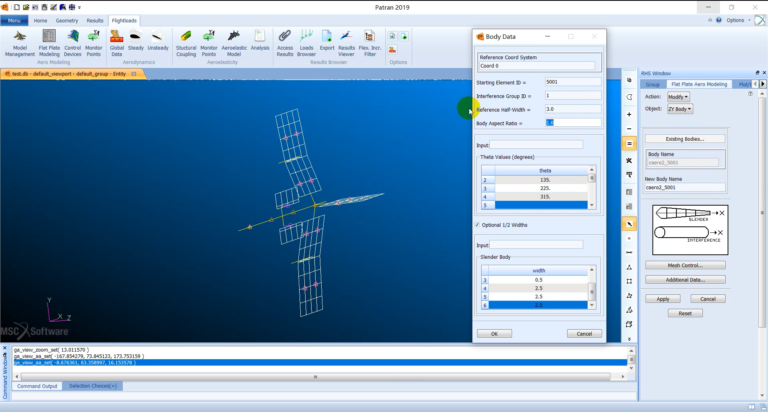Open the Aeroelastic Model tool
Viewport: 768px width, 412px height.
coord(234,44)
